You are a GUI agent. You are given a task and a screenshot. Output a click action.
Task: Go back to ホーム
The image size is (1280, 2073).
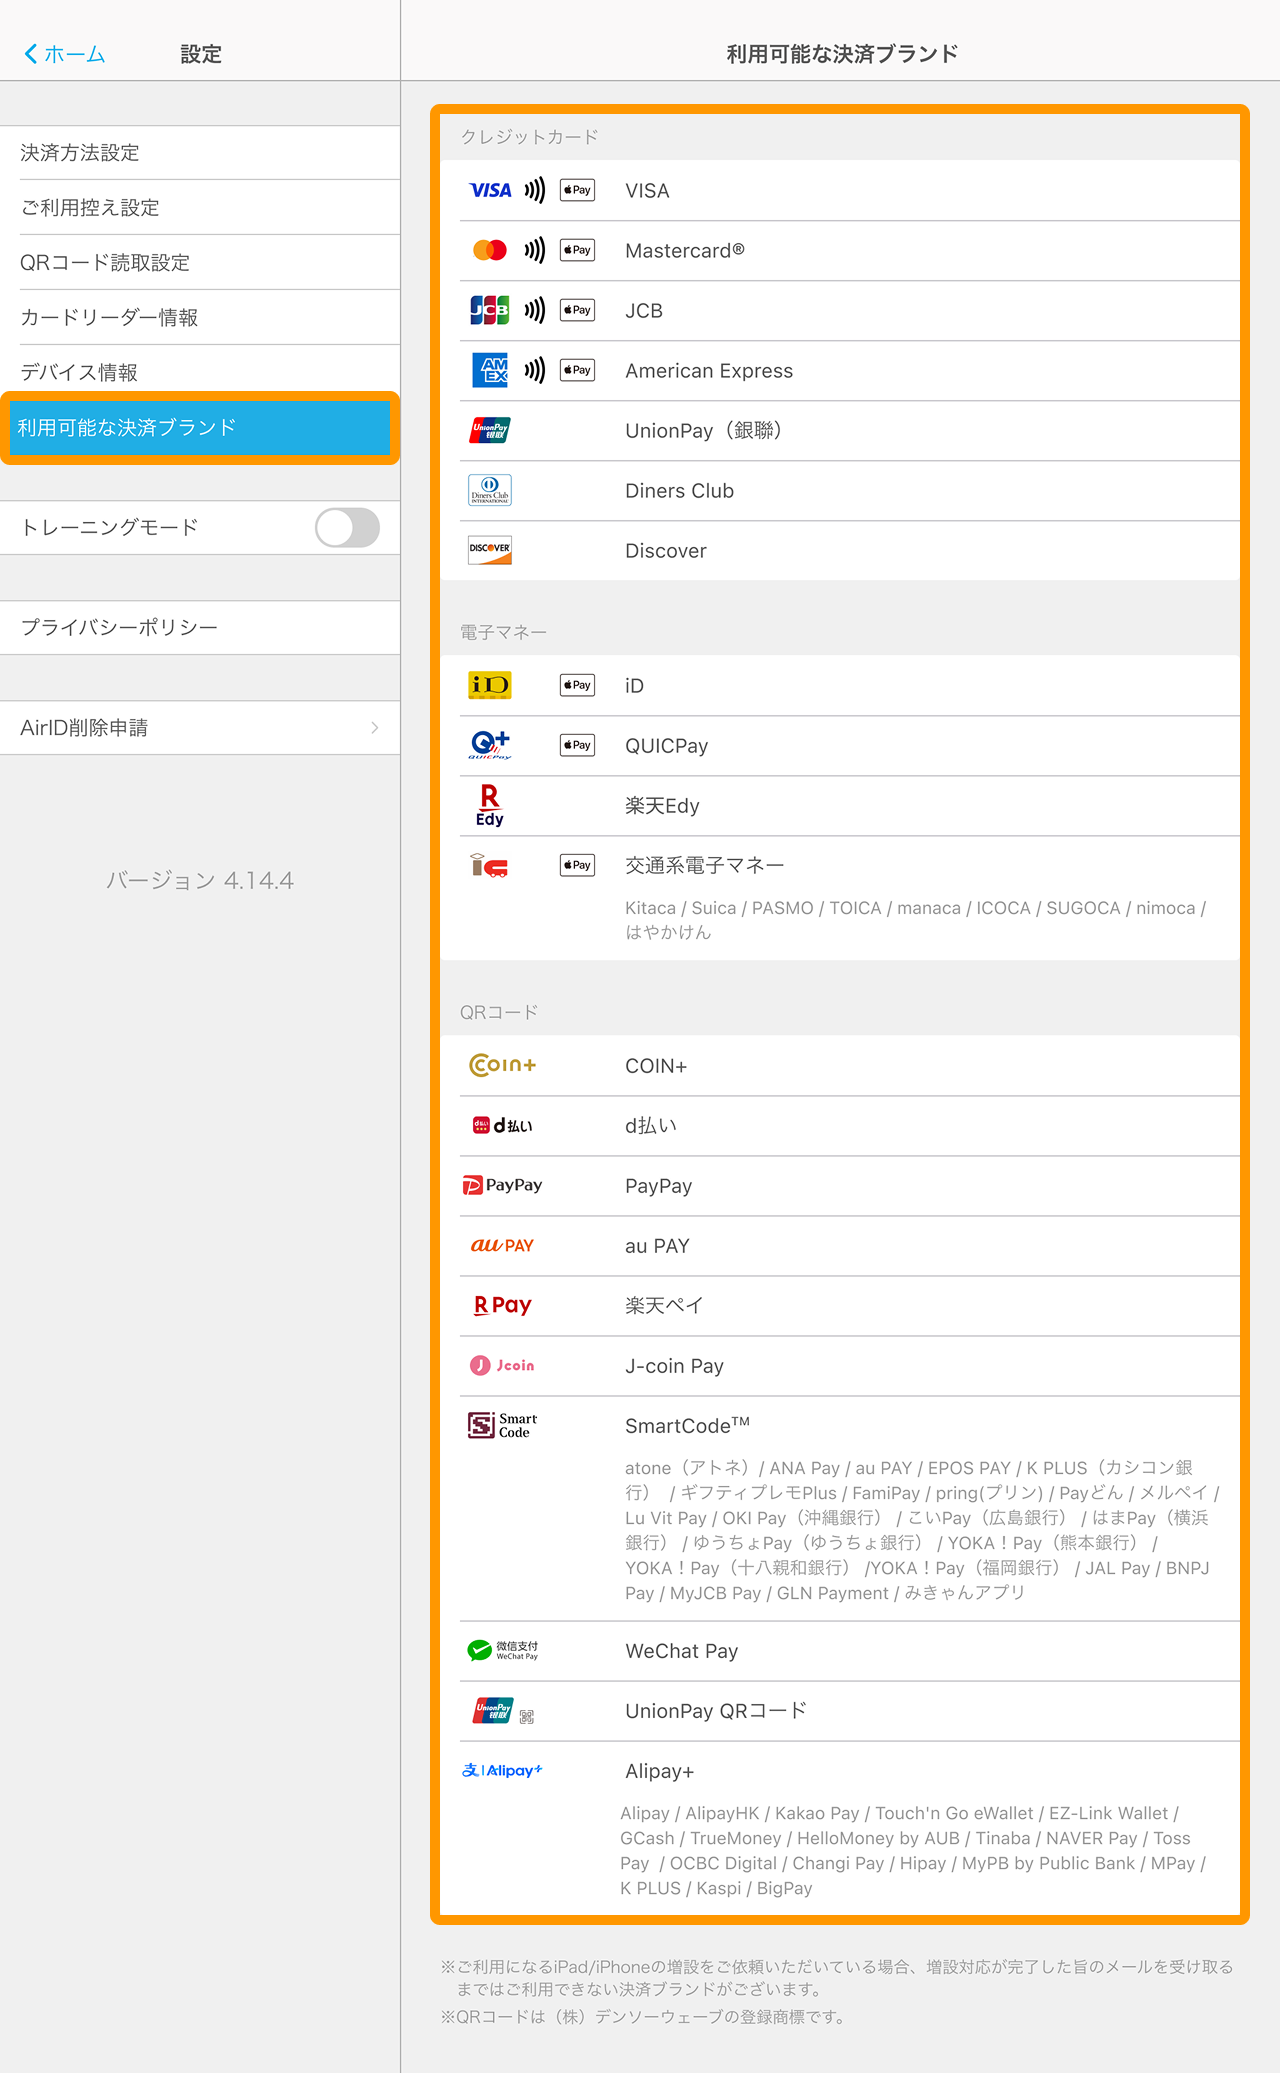point(65,54)
